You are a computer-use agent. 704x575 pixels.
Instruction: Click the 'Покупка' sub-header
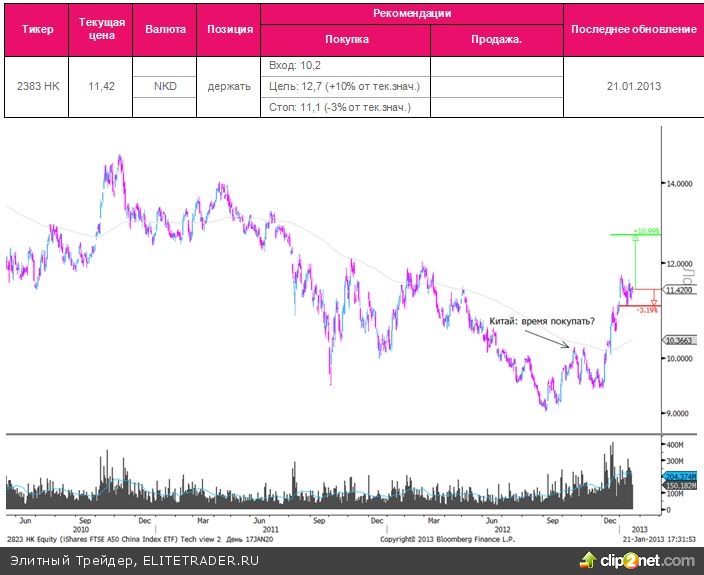347,40
